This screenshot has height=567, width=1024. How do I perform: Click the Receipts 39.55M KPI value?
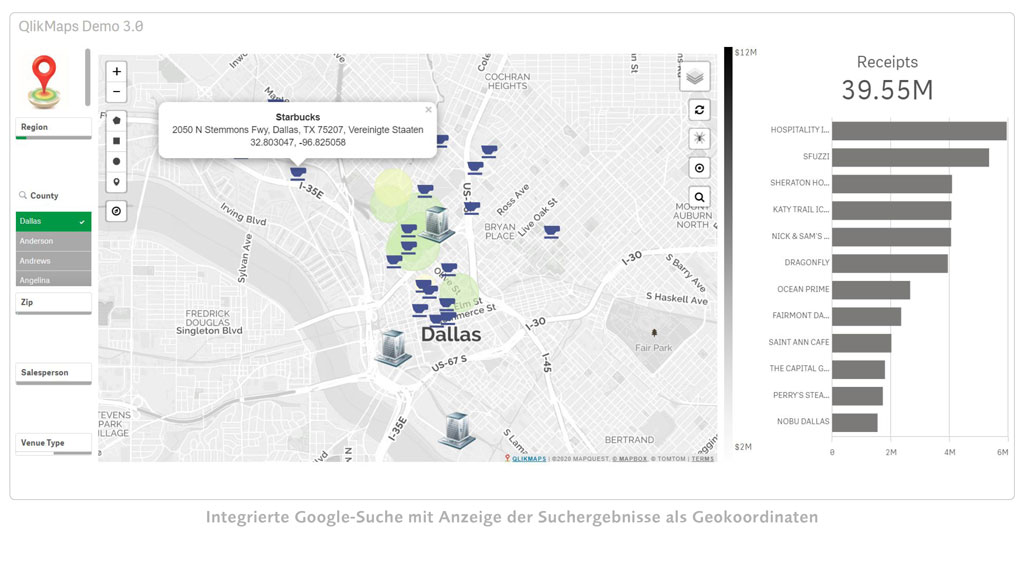(888, 90)
